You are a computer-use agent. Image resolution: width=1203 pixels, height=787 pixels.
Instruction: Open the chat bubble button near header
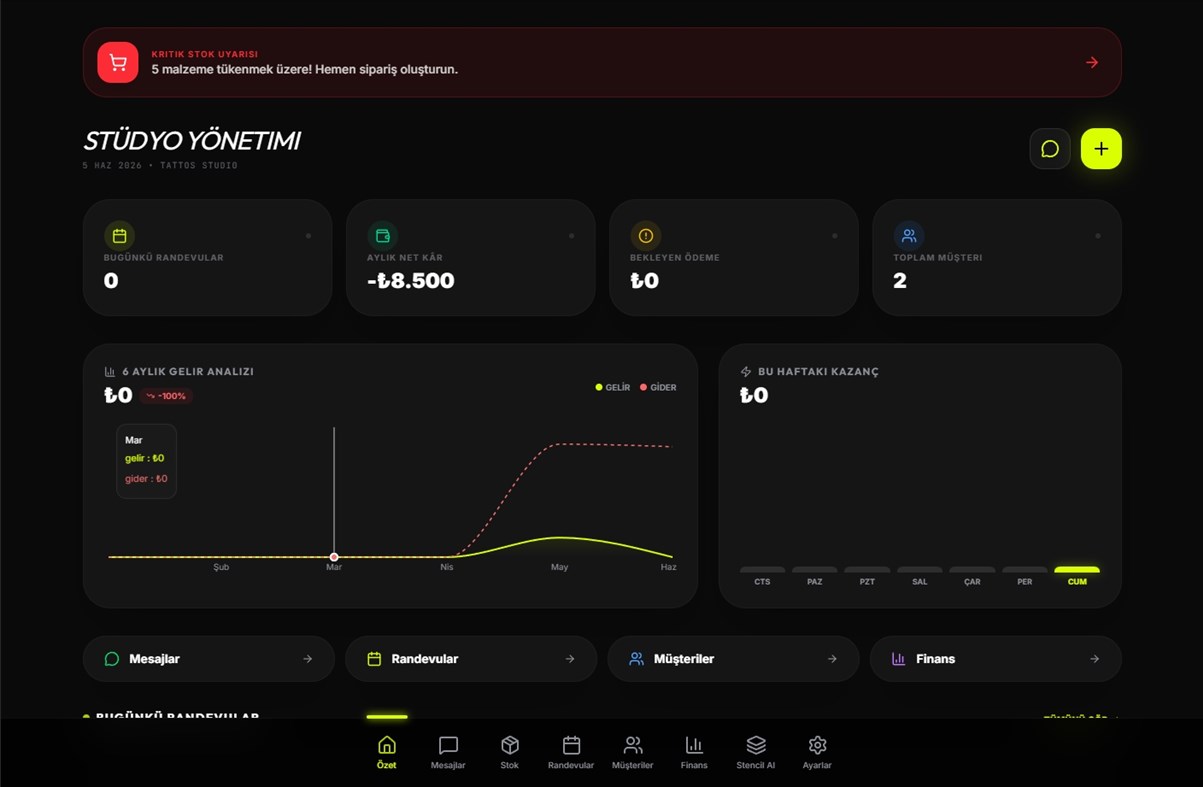[x=1050, y=149]
